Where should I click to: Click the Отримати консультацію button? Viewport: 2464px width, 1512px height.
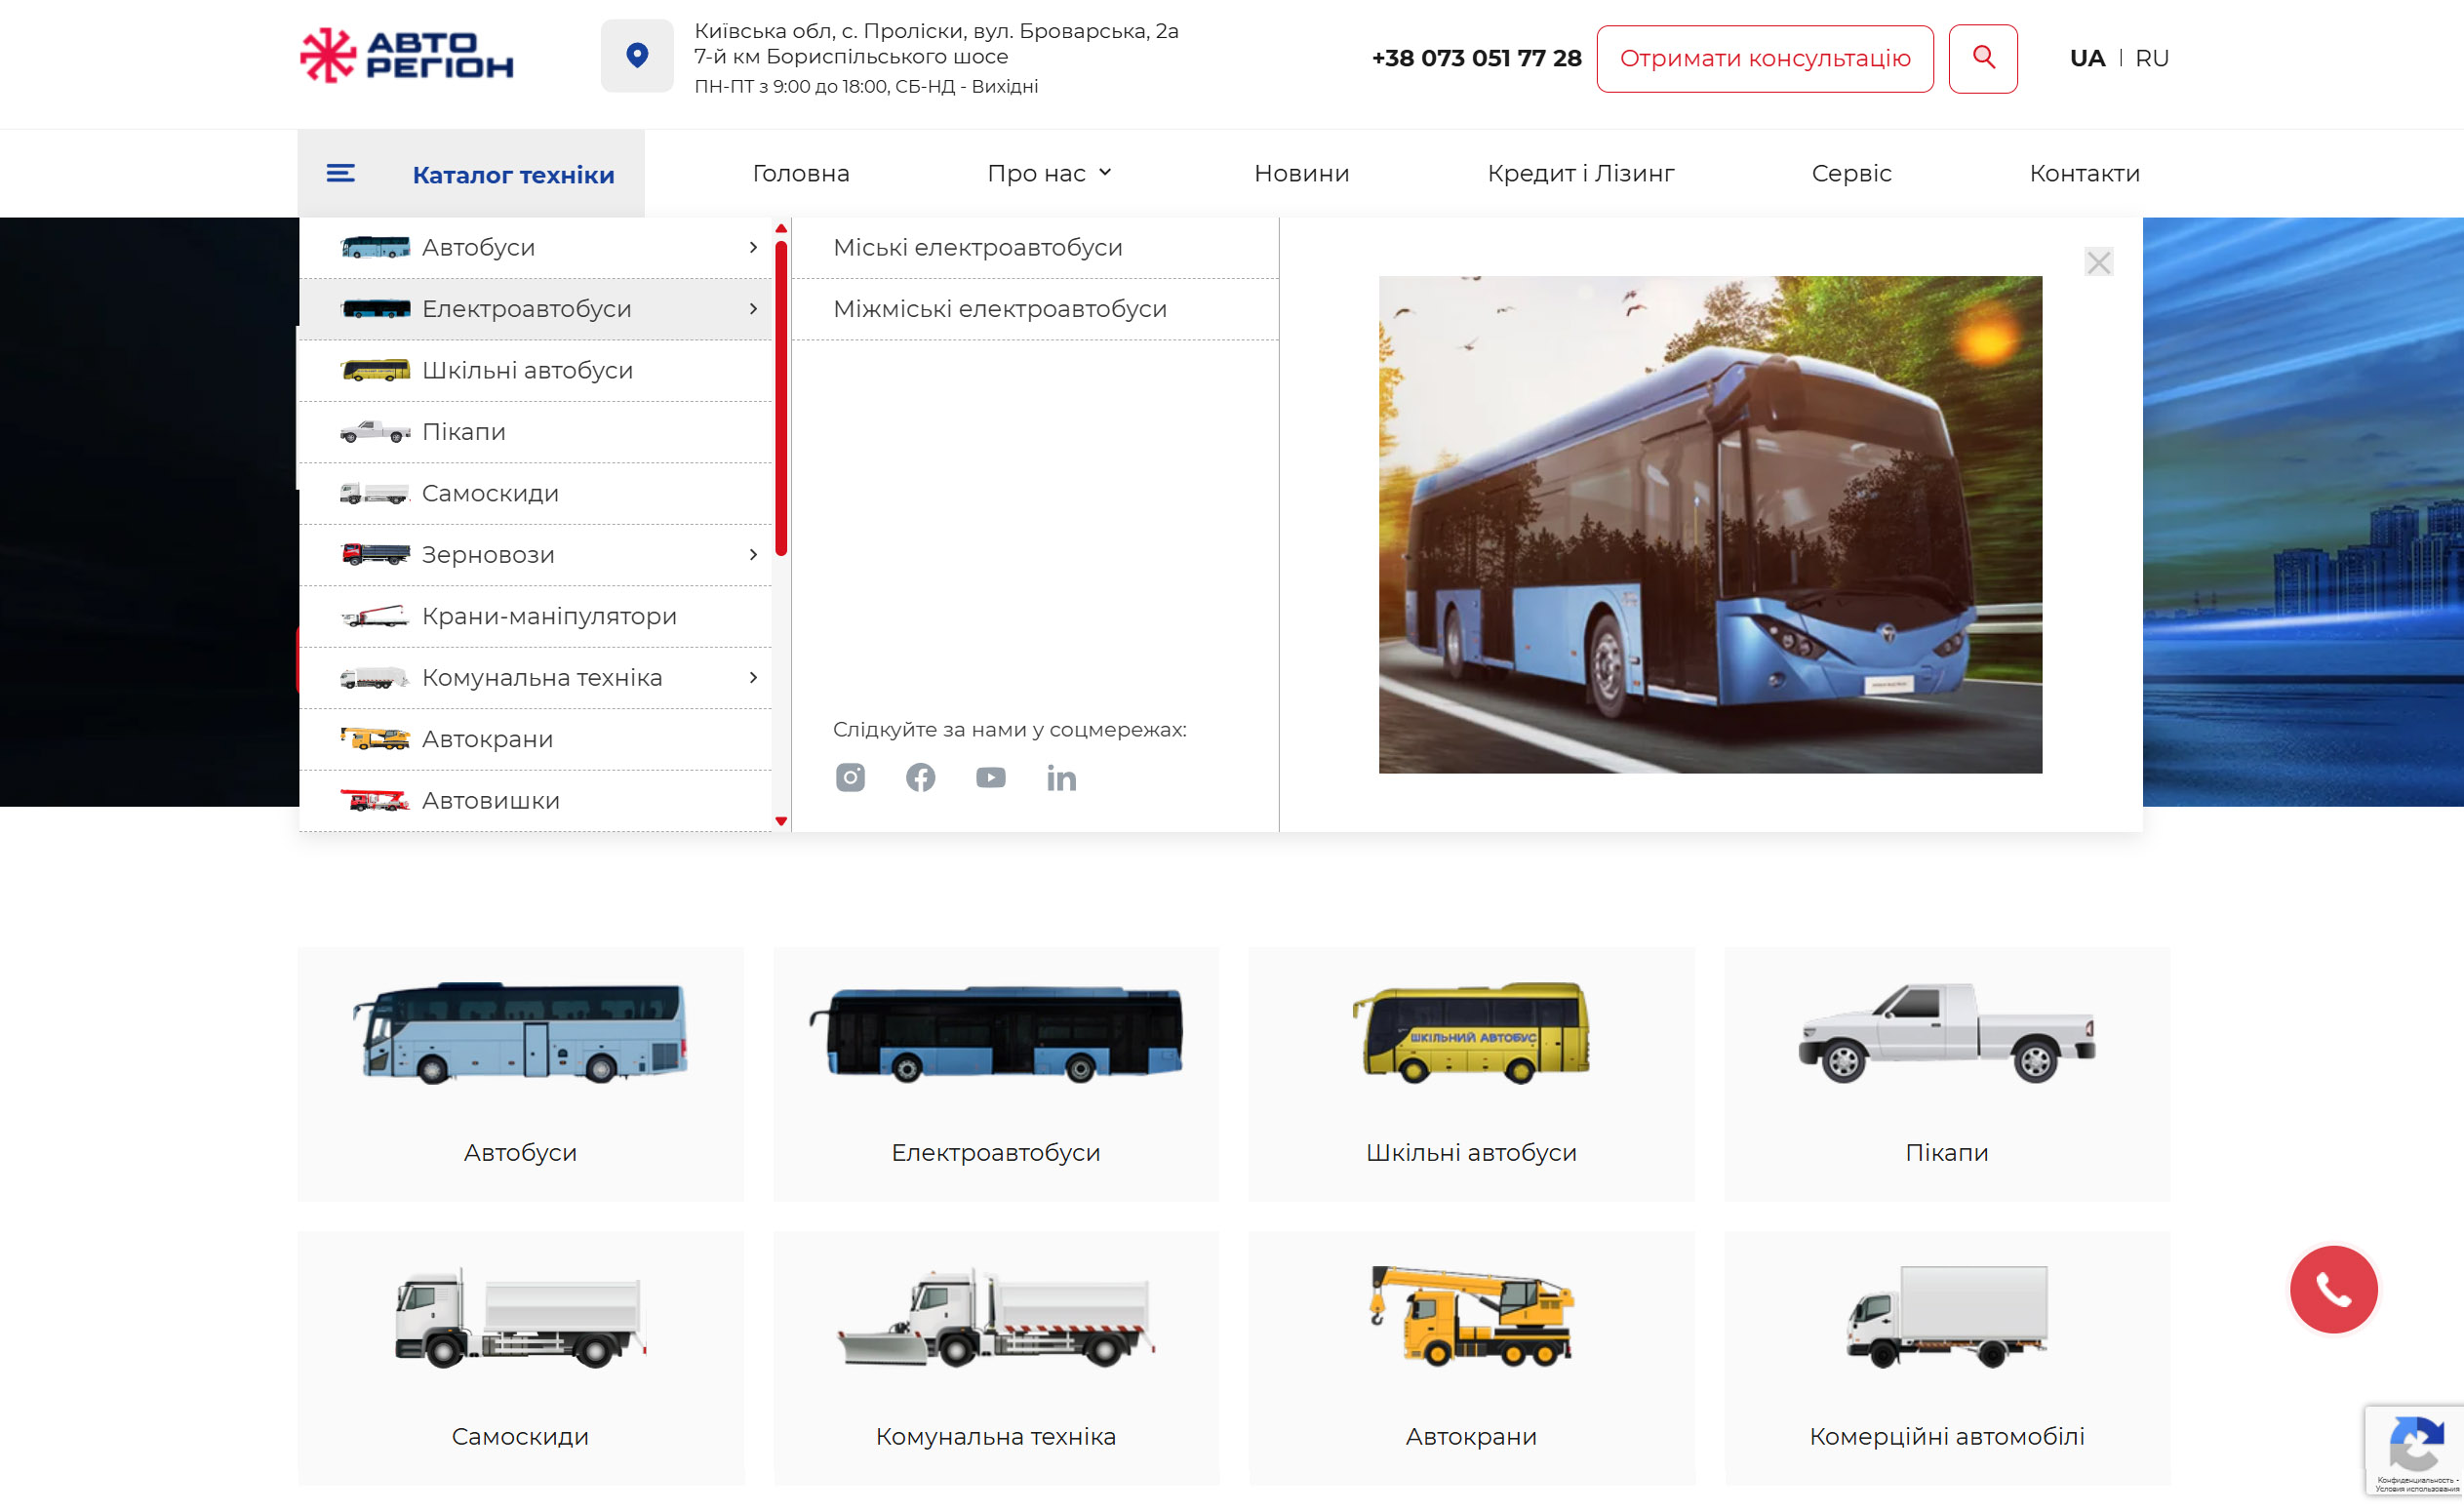point(1764,58)
